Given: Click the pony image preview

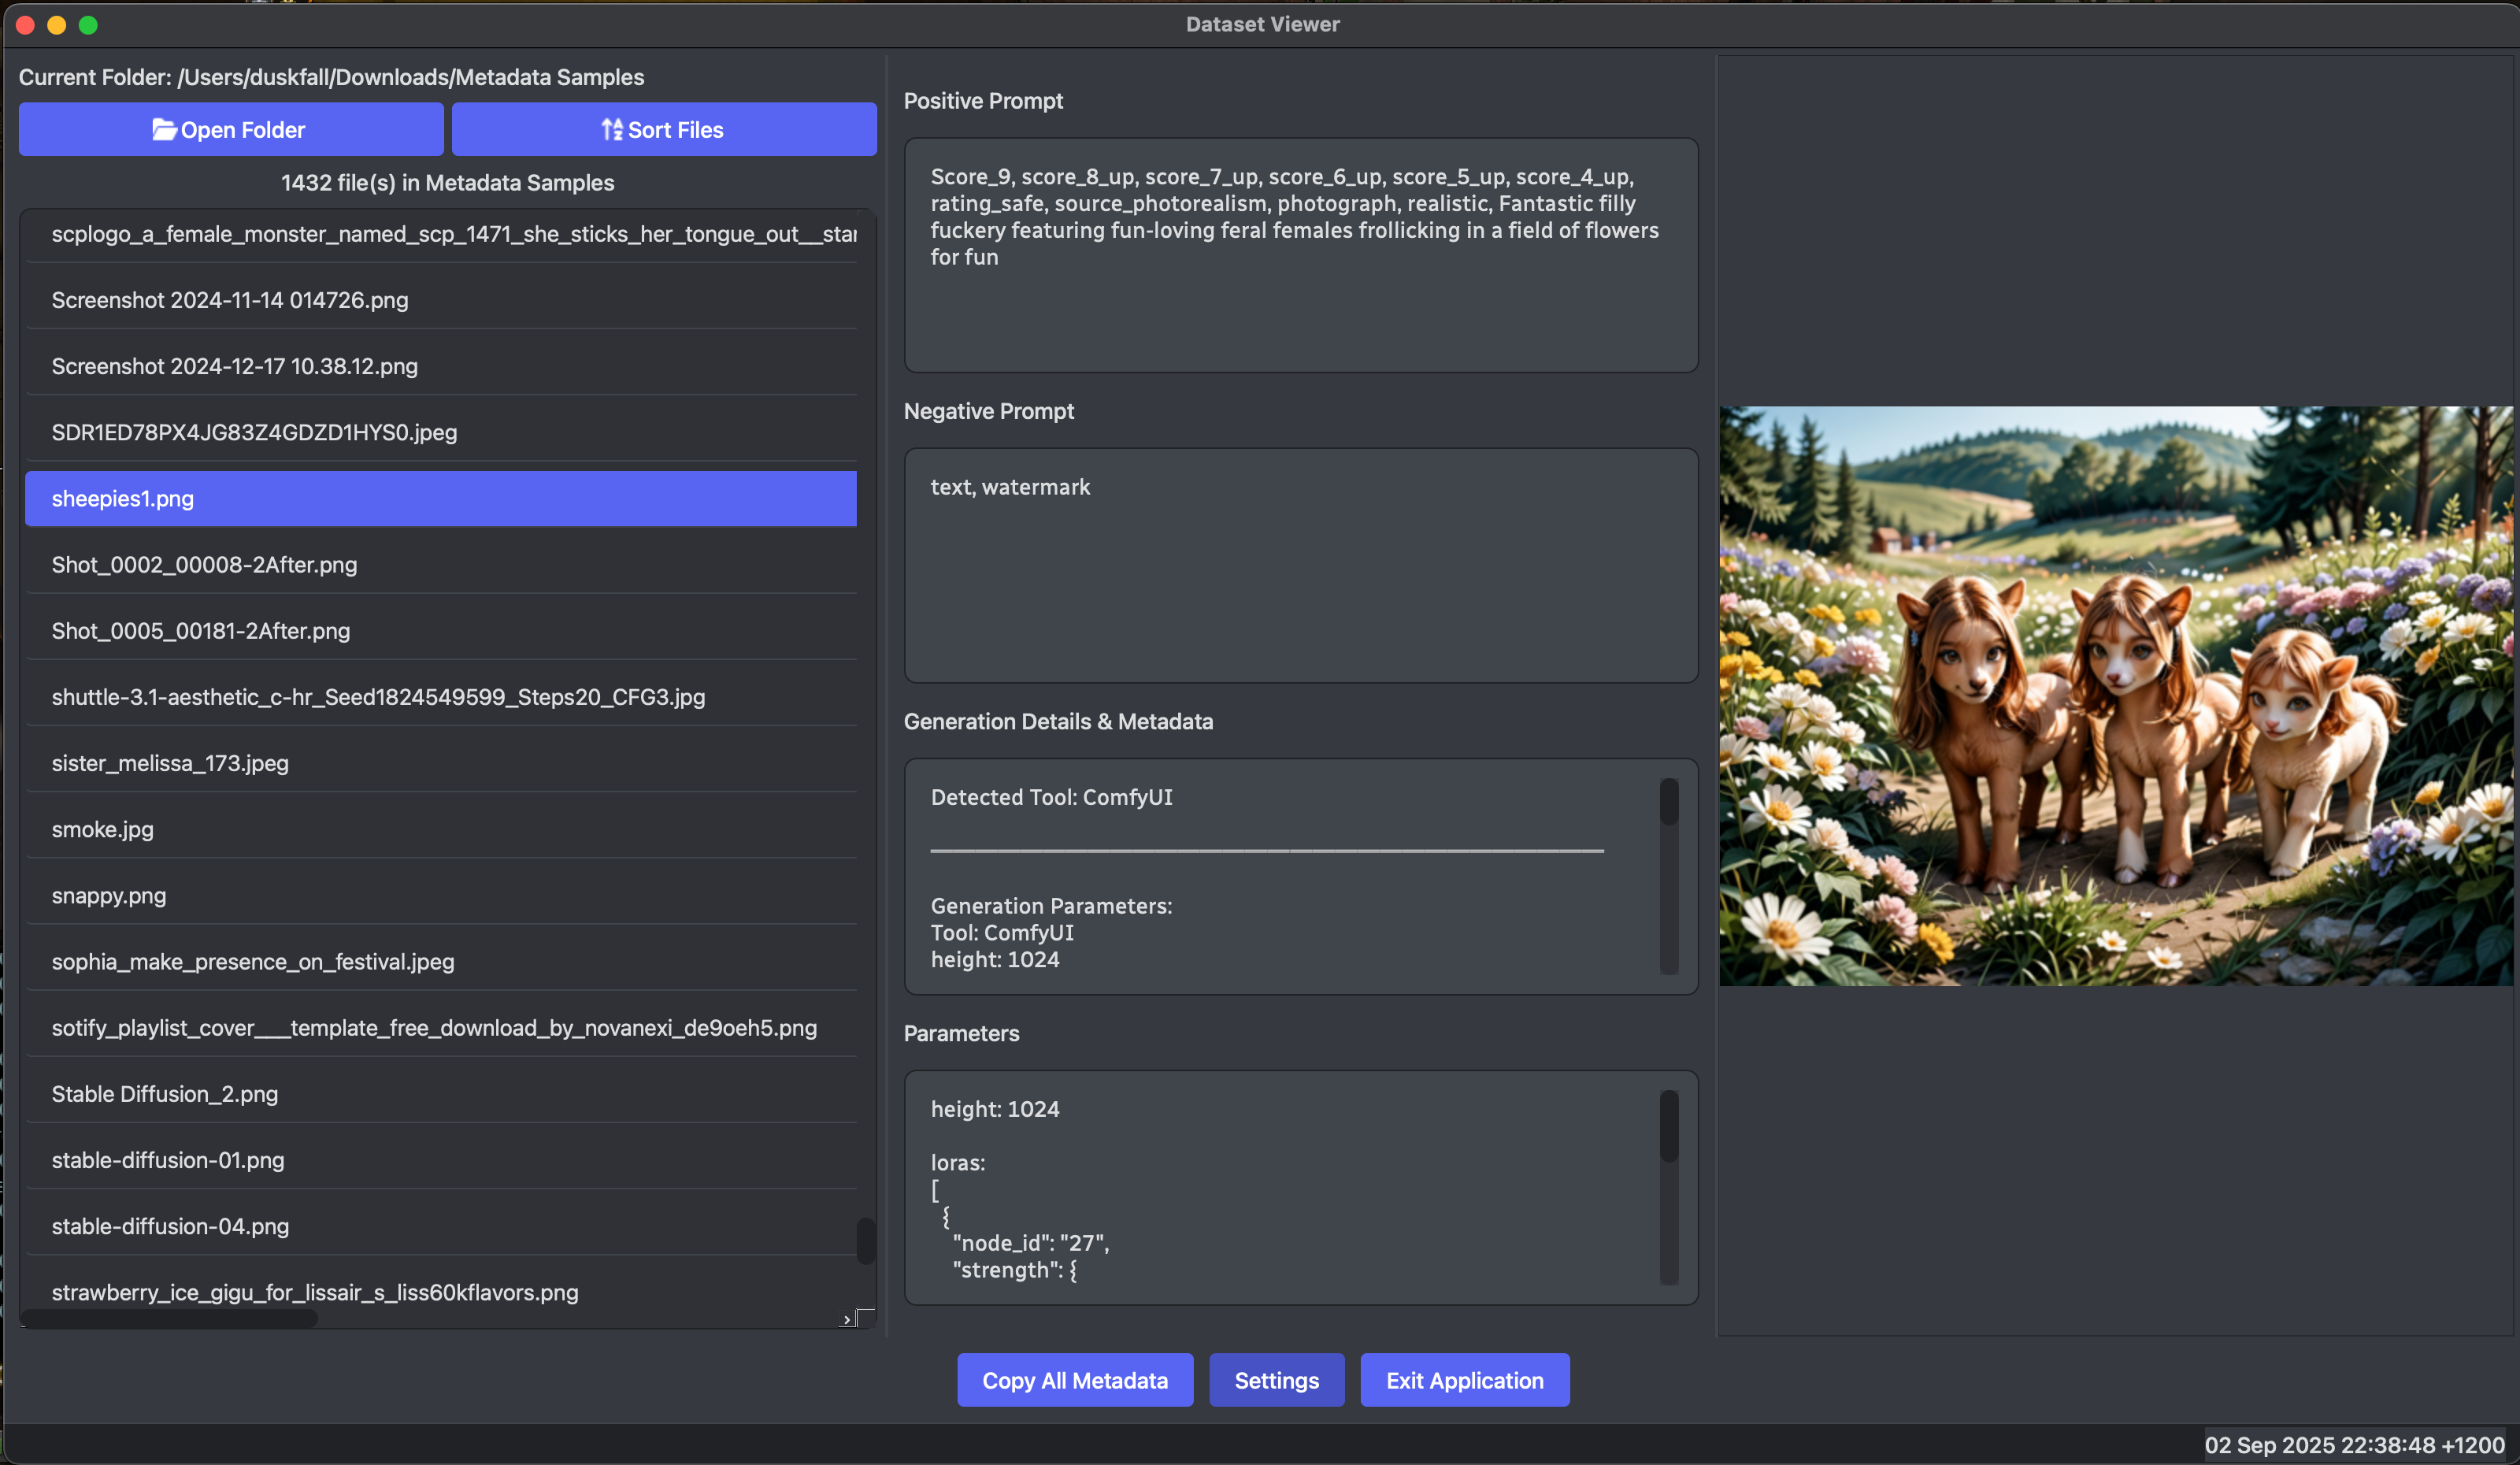Looking at the screenshot, I should (x=2115, y=695).
